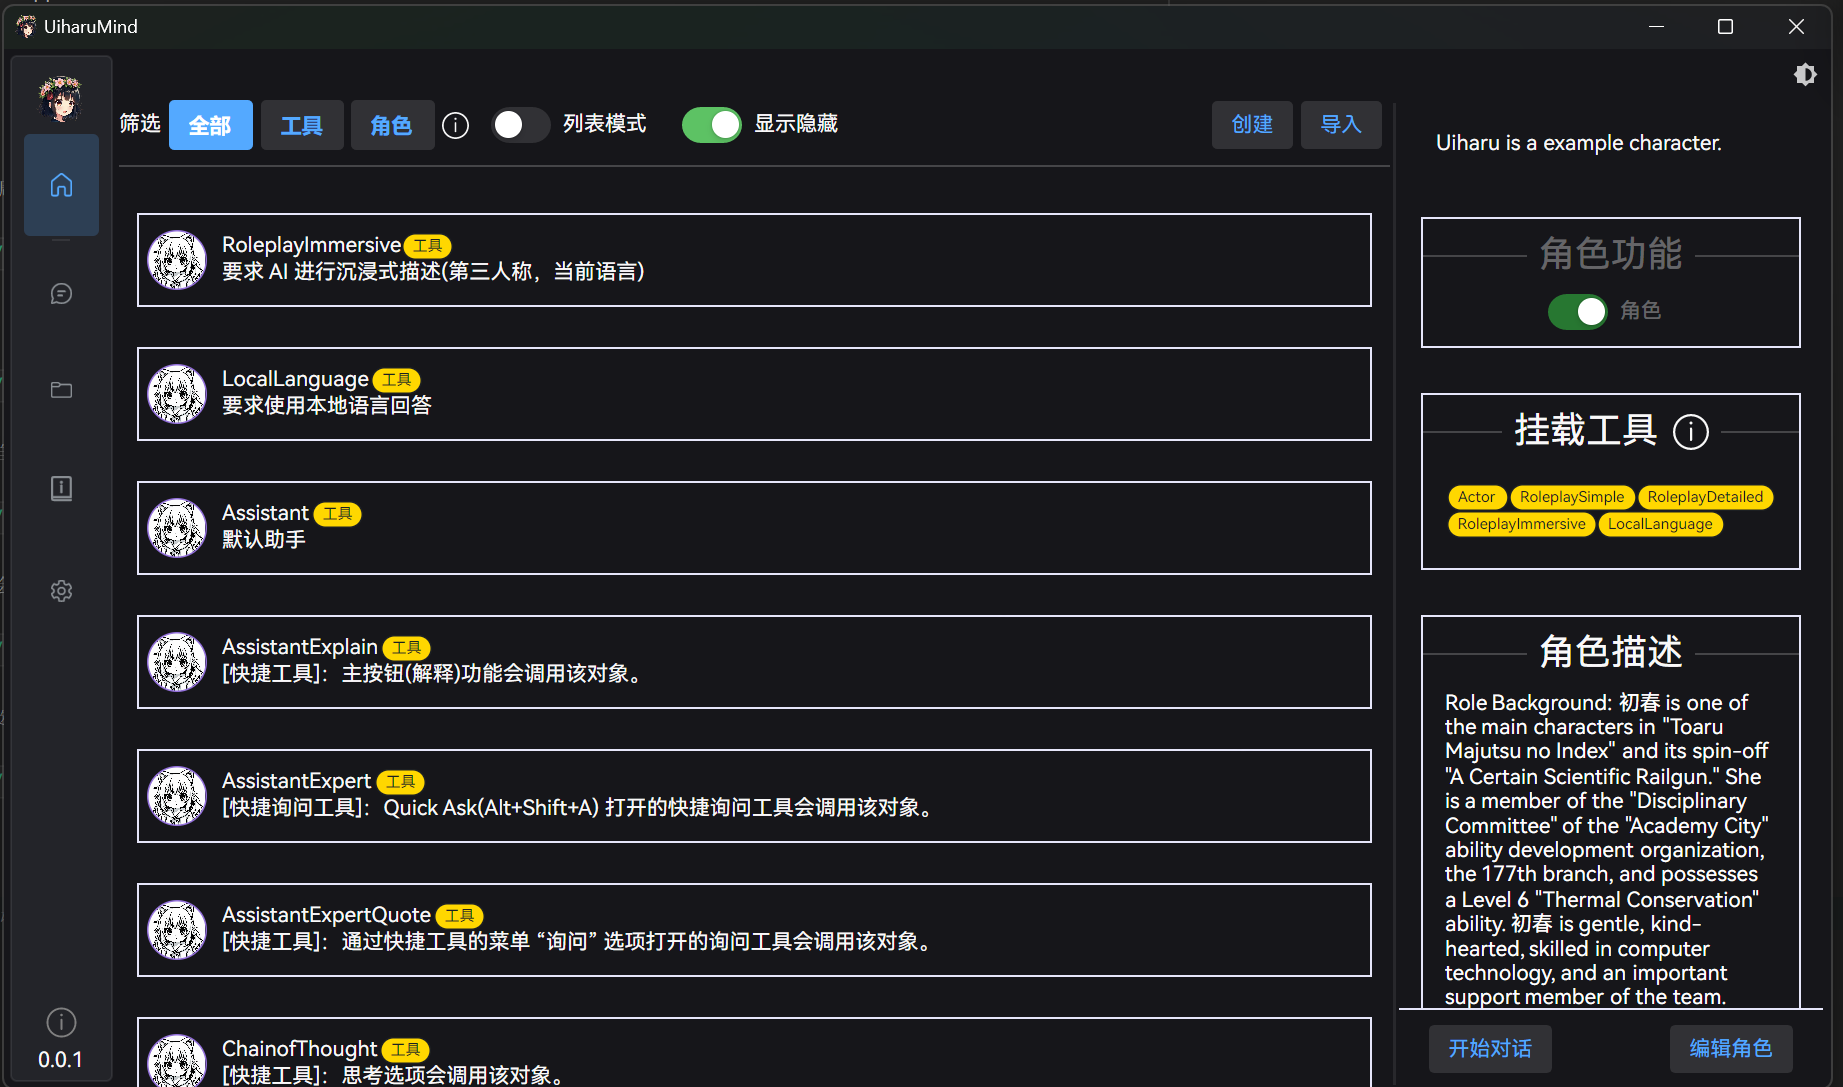
Task: Select the 全部 filter tab
Action: pos(210,125)
